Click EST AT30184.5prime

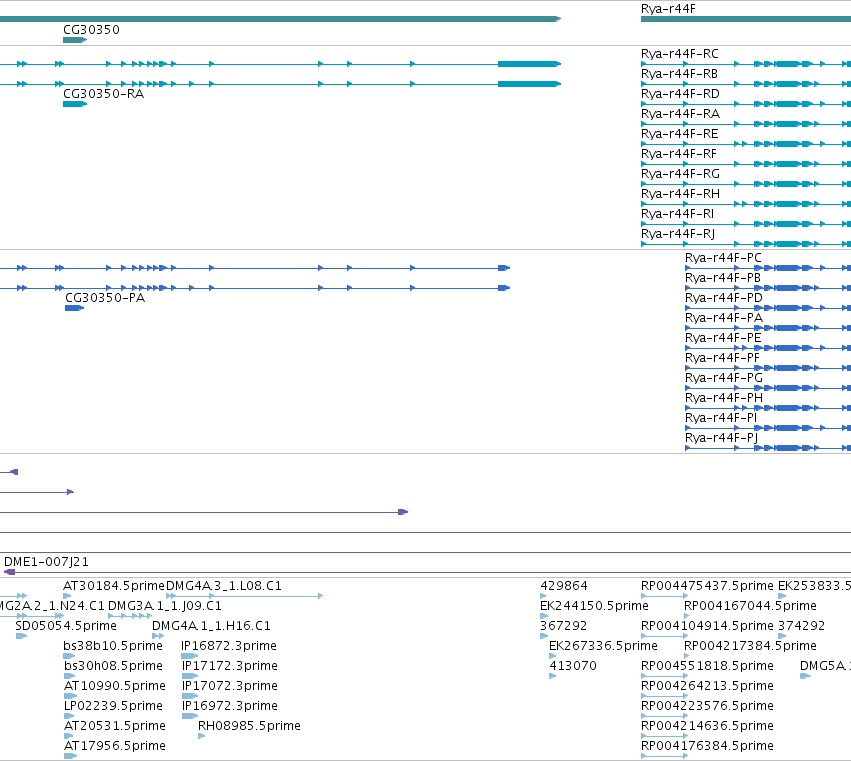pos(113,586)
